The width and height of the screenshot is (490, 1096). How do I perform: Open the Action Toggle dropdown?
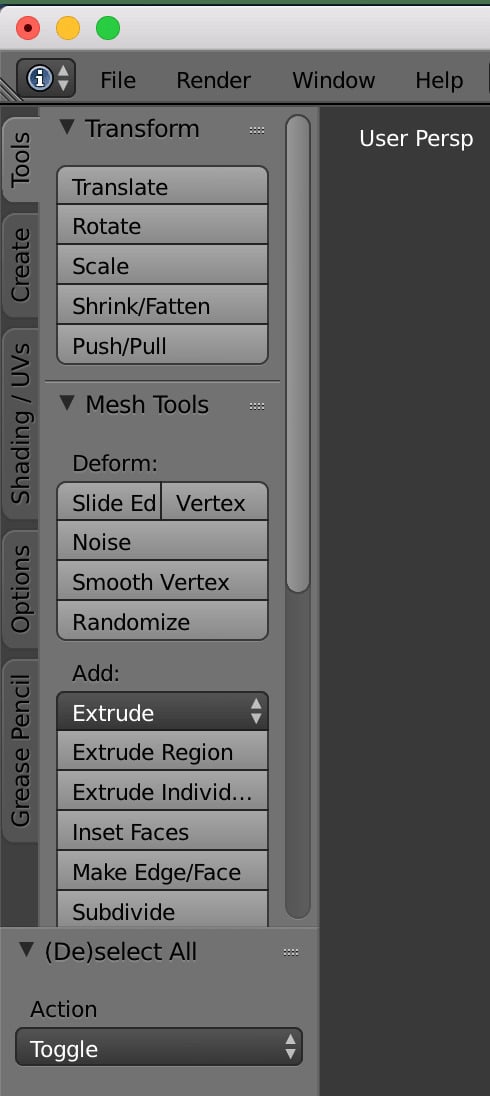159,1046
